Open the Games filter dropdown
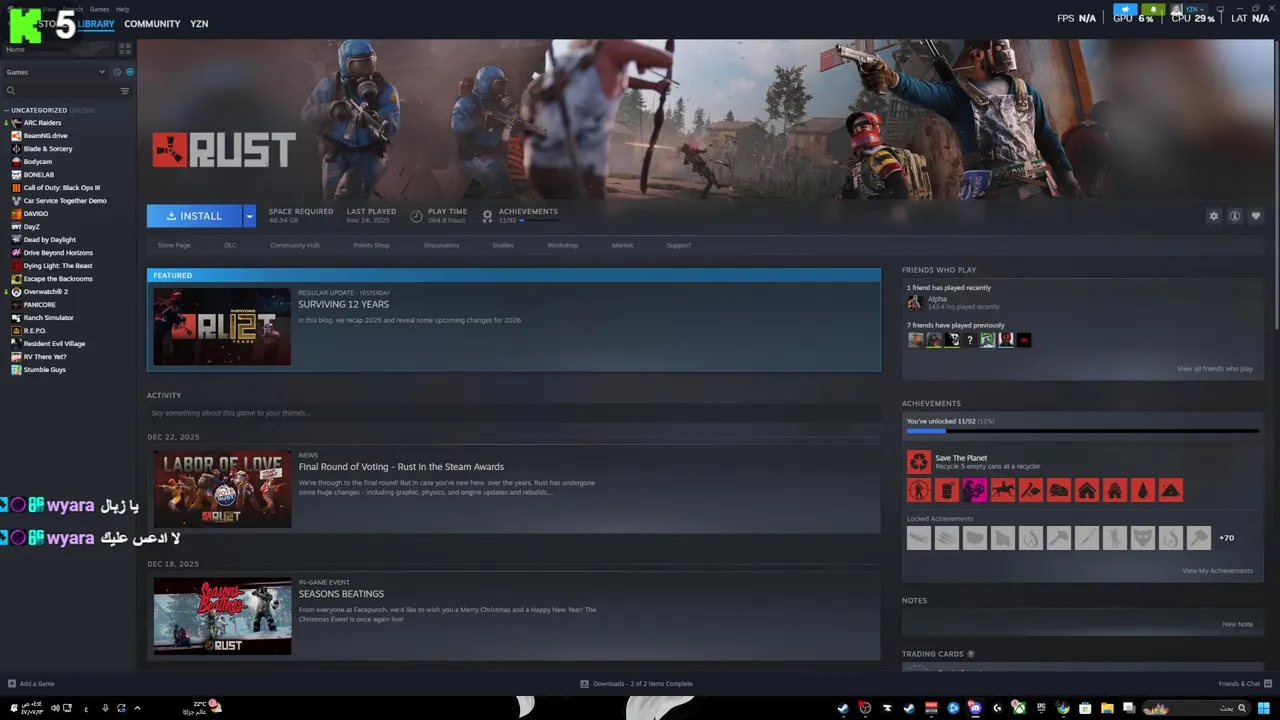Viewport: 1280px width, 720px height. [55, 72]
